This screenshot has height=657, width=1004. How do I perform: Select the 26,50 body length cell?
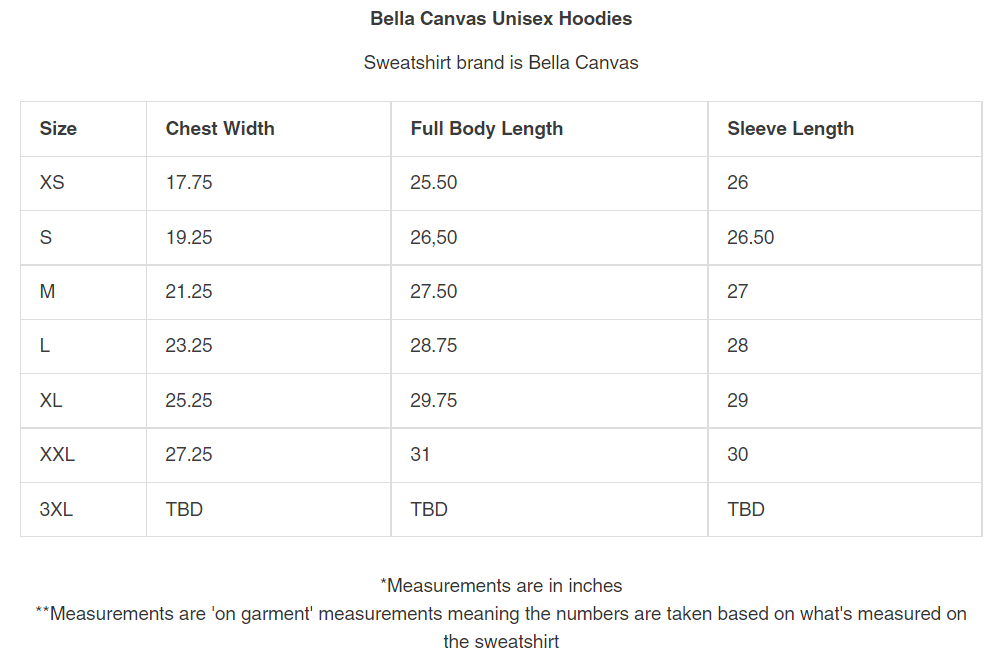point(433,237)
